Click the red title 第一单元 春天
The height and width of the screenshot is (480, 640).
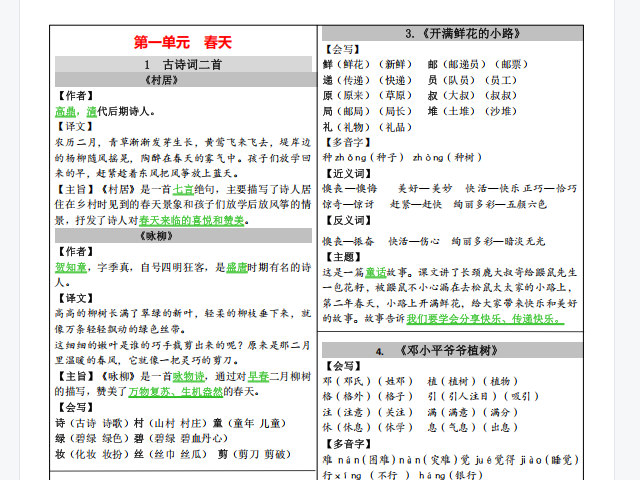(182, 42)
